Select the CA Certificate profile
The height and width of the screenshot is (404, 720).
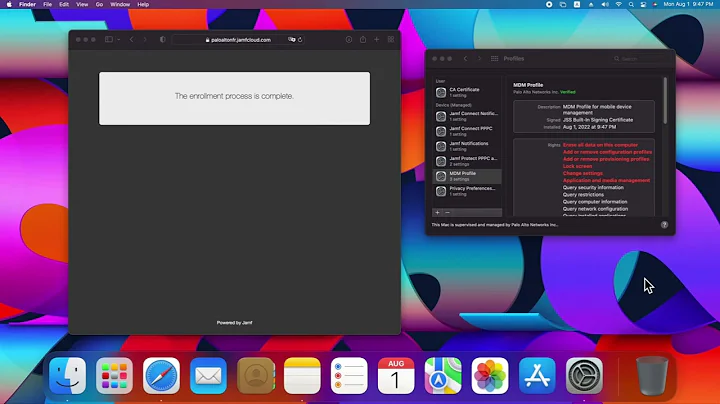pyautogui.click(x=467, y=92)
